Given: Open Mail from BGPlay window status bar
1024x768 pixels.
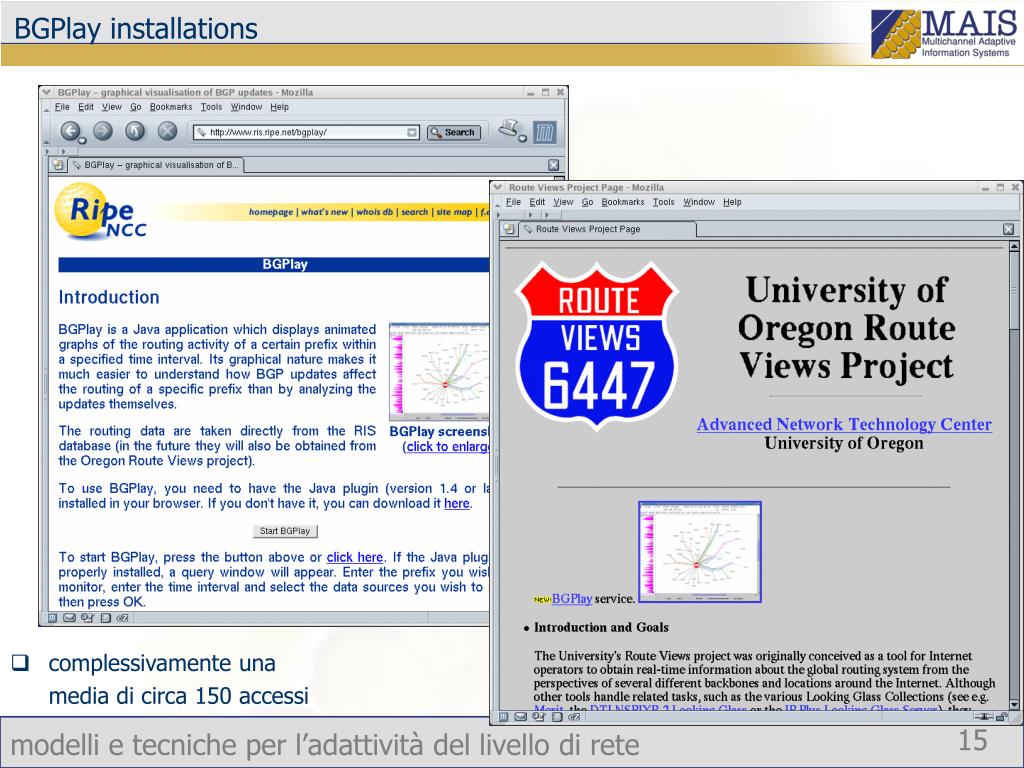Looking at the screenshot, I should tap(69, 618).
